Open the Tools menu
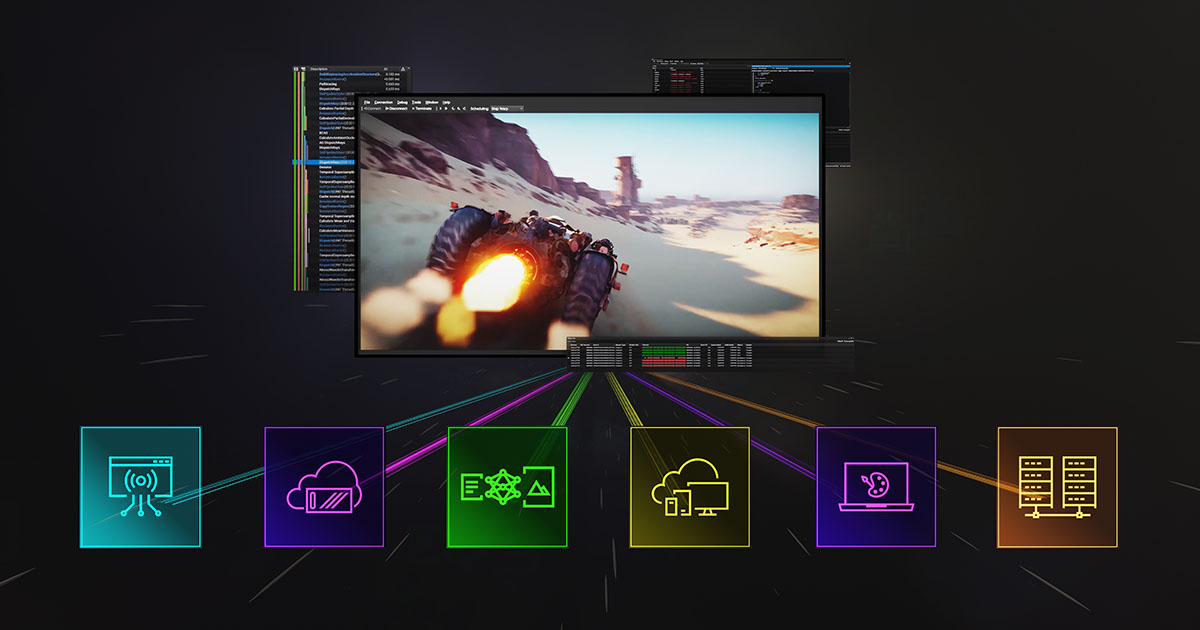The image size is (1200, 630). pos(417,102)
